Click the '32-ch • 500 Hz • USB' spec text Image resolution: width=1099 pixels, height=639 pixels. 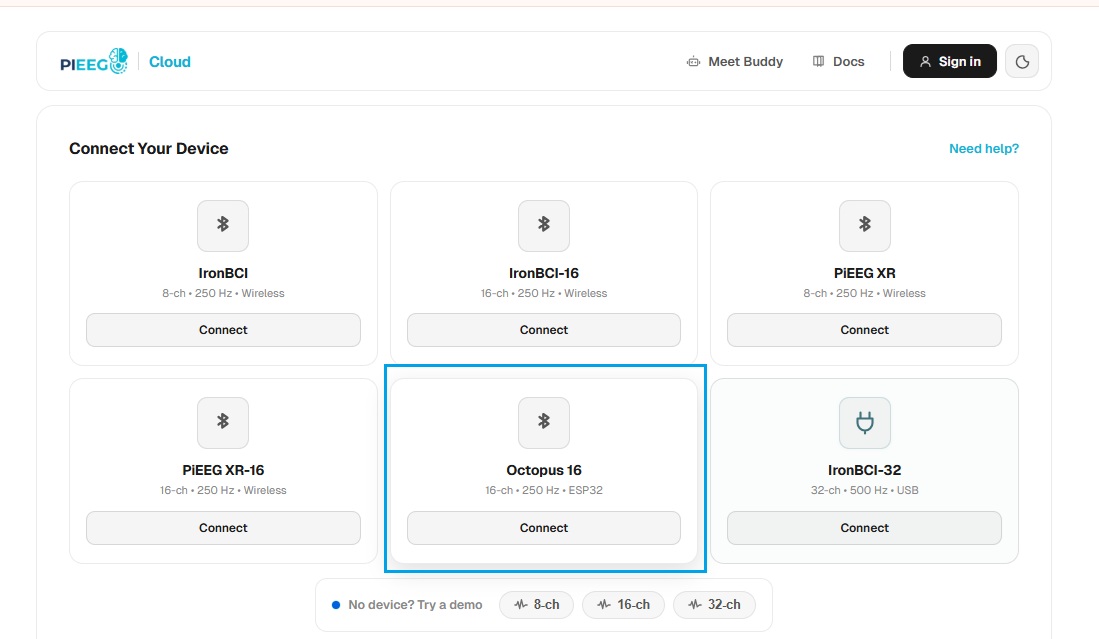tap(864, 490)
